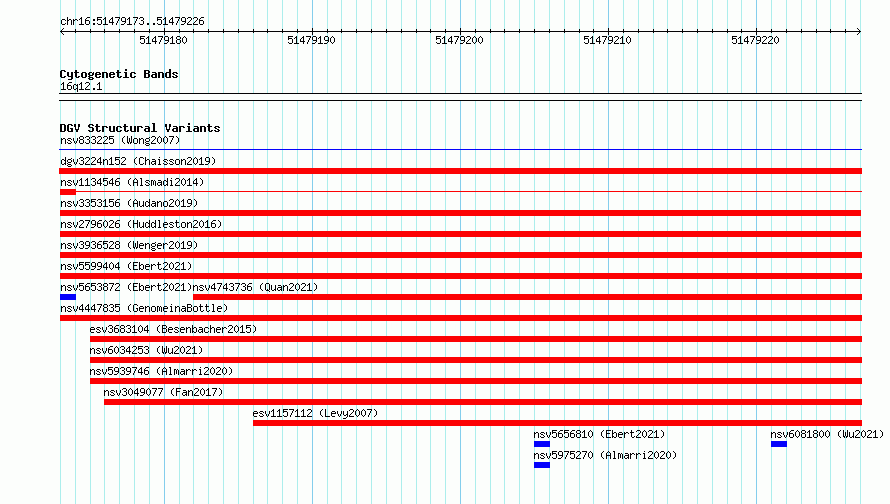This screenshot has height=504, width=890.
Task: Click the 16q12.1 cytogenetic band bar
Action: [x=460, y=97]
